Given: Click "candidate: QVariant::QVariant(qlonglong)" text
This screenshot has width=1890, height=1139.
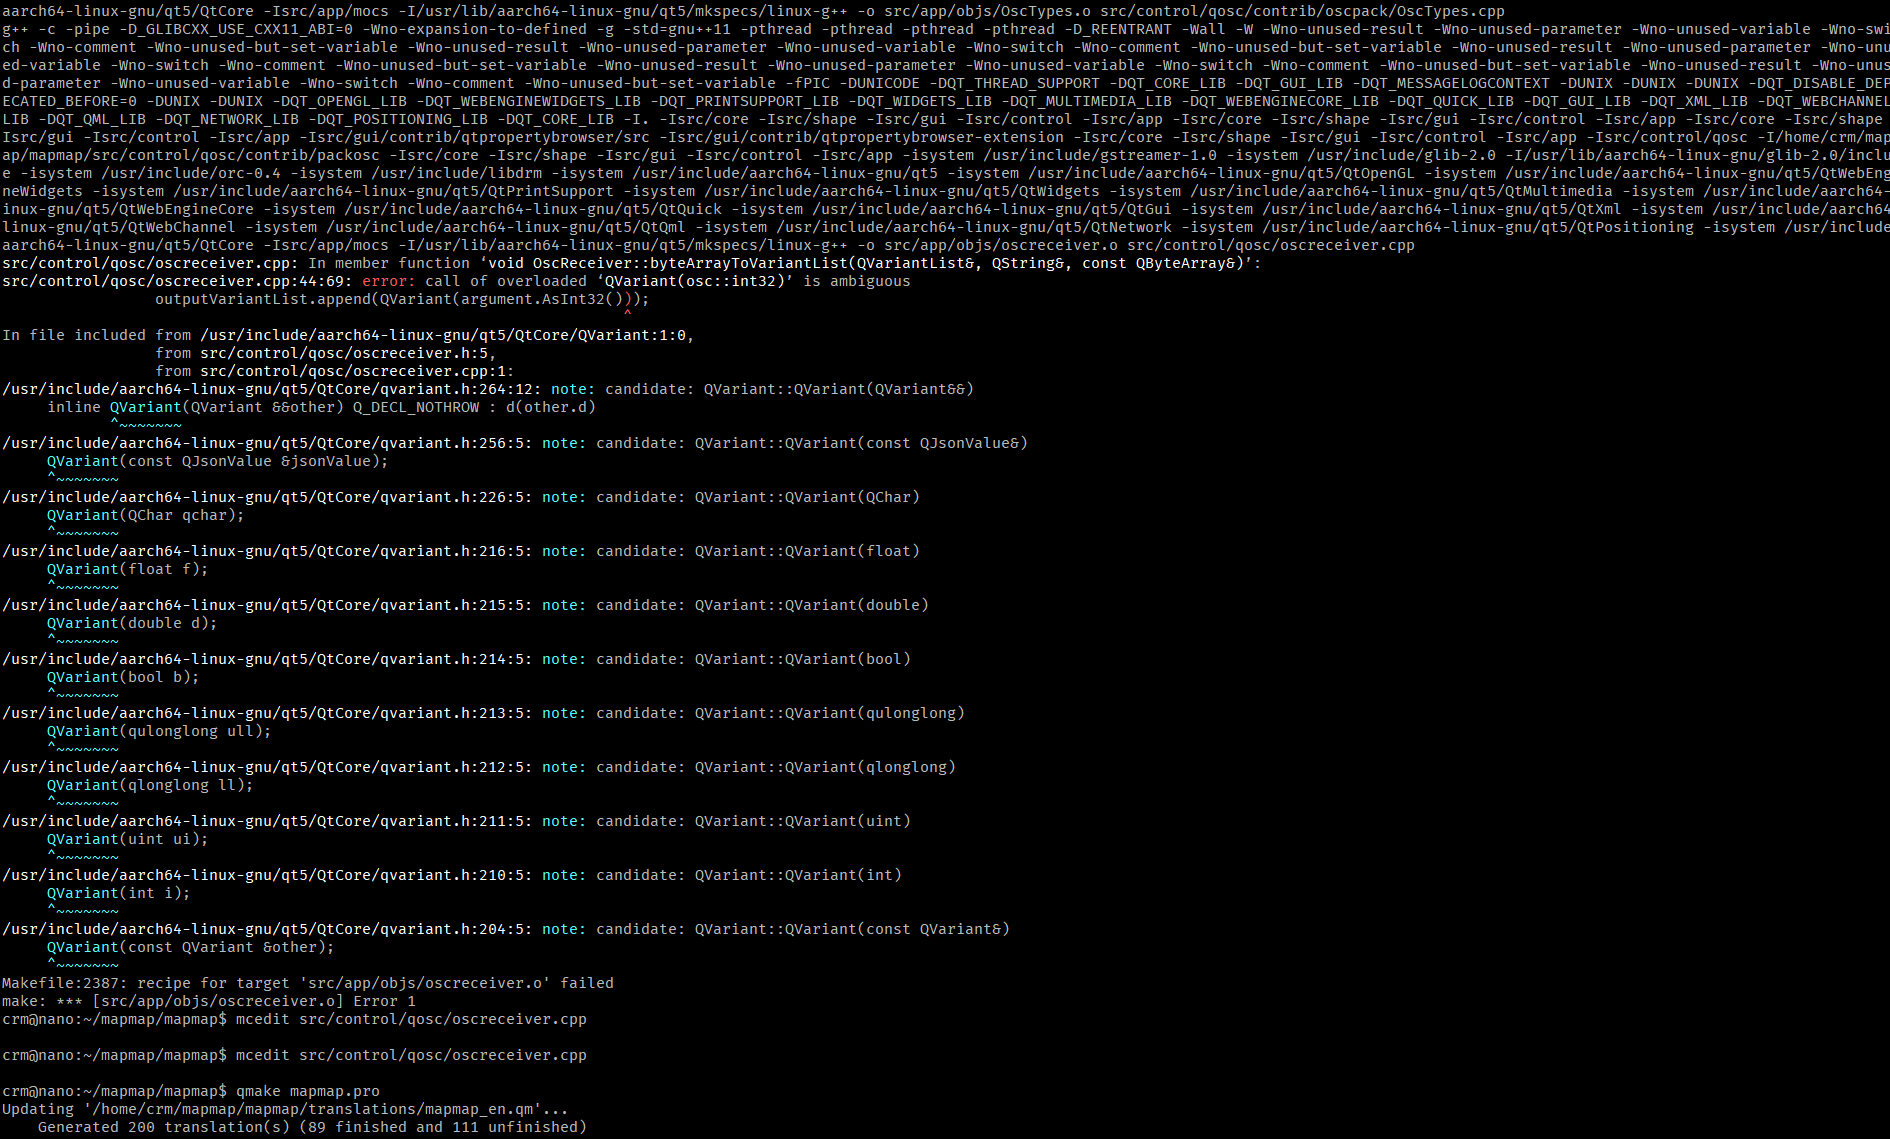Looking at the screenshot, I should tap(776, 767).
